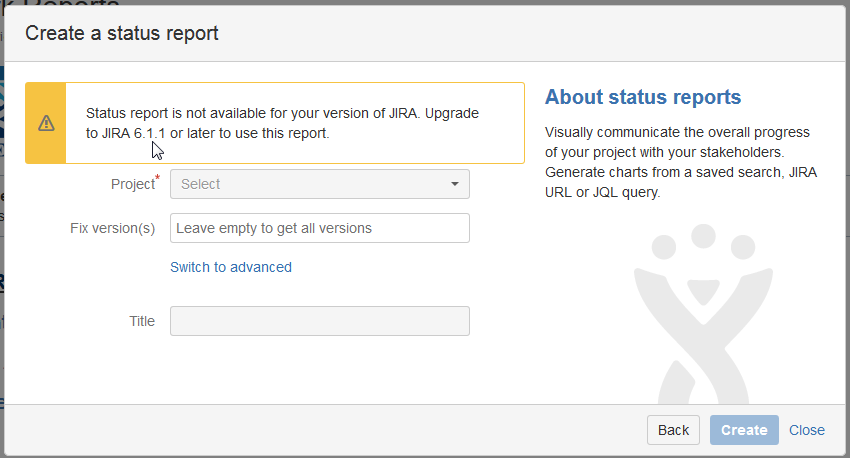The image size is (850, 458).
Task: Click the Project field label
Action: coord(135,183)
